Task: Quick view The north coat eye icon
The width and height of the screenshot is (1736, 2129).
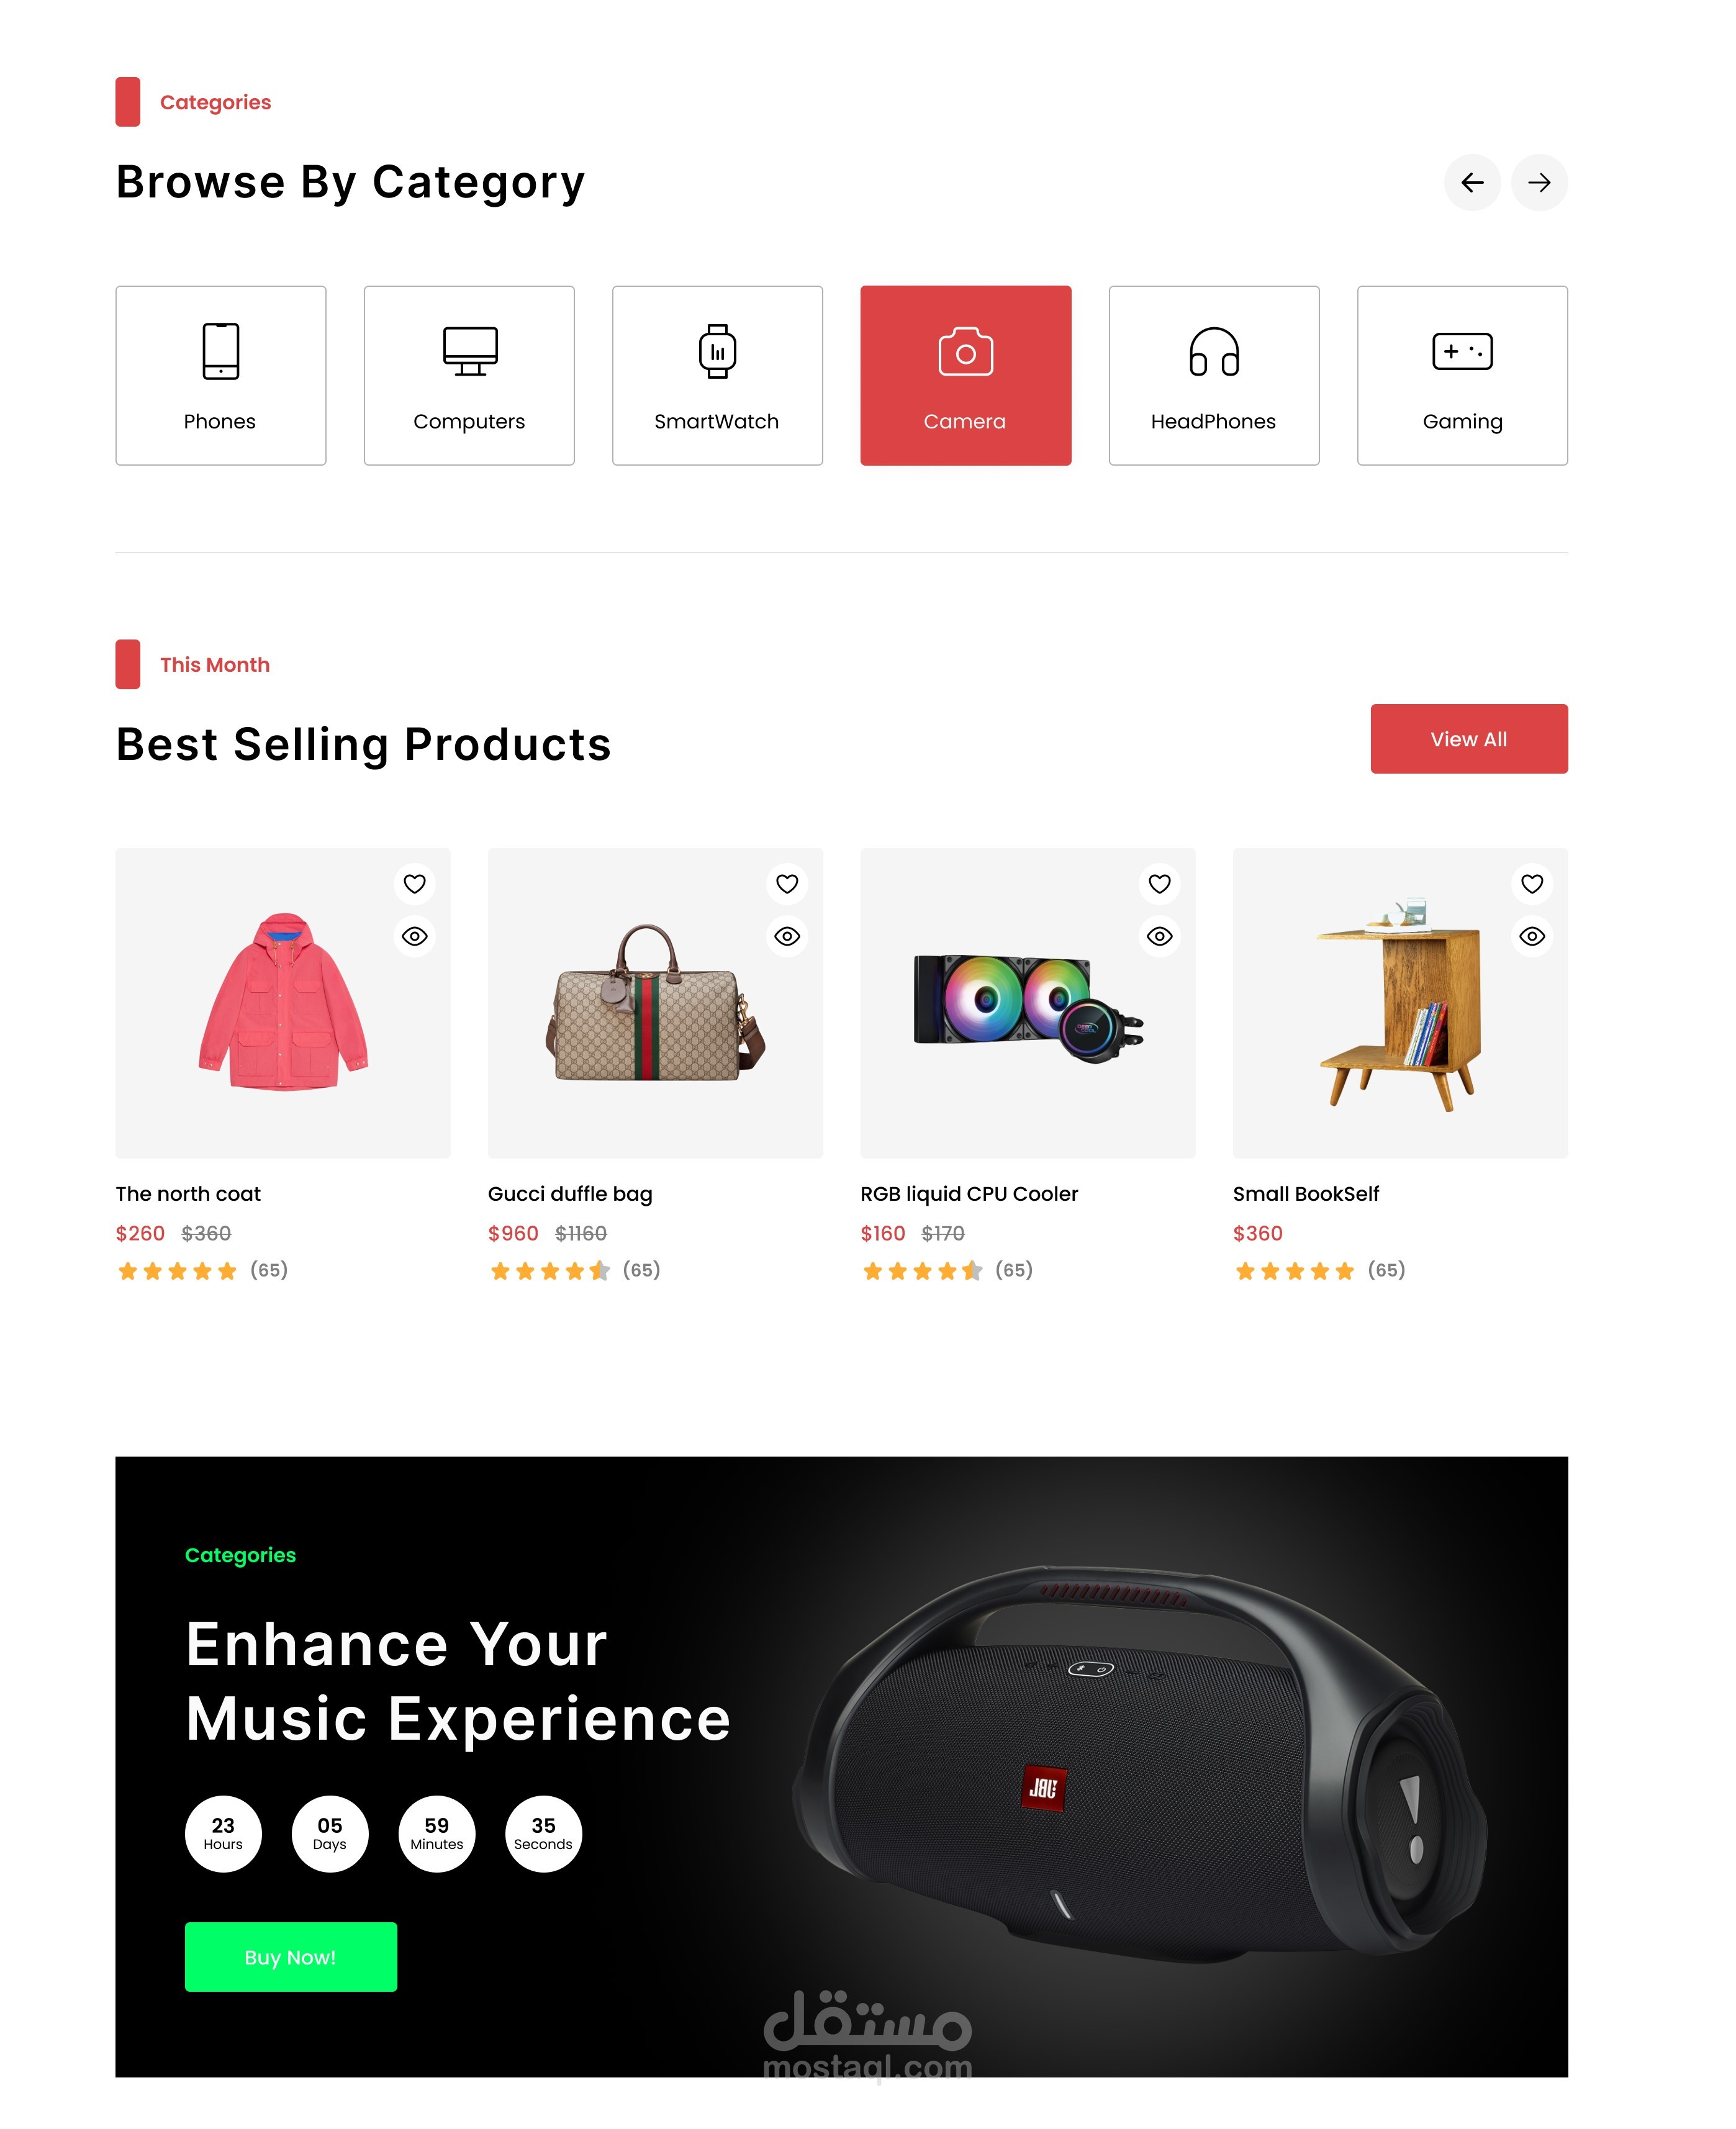Action: (415, 937)
